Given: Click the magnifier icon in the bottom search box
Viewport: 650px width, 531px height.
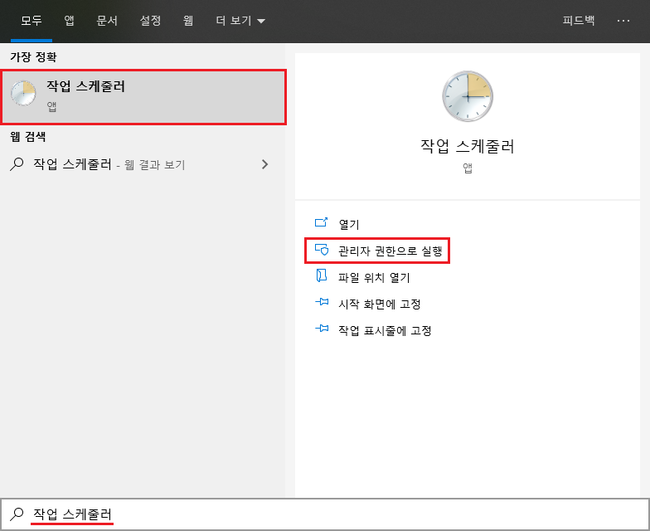Looking at the screenshot, I should (16, 514).
